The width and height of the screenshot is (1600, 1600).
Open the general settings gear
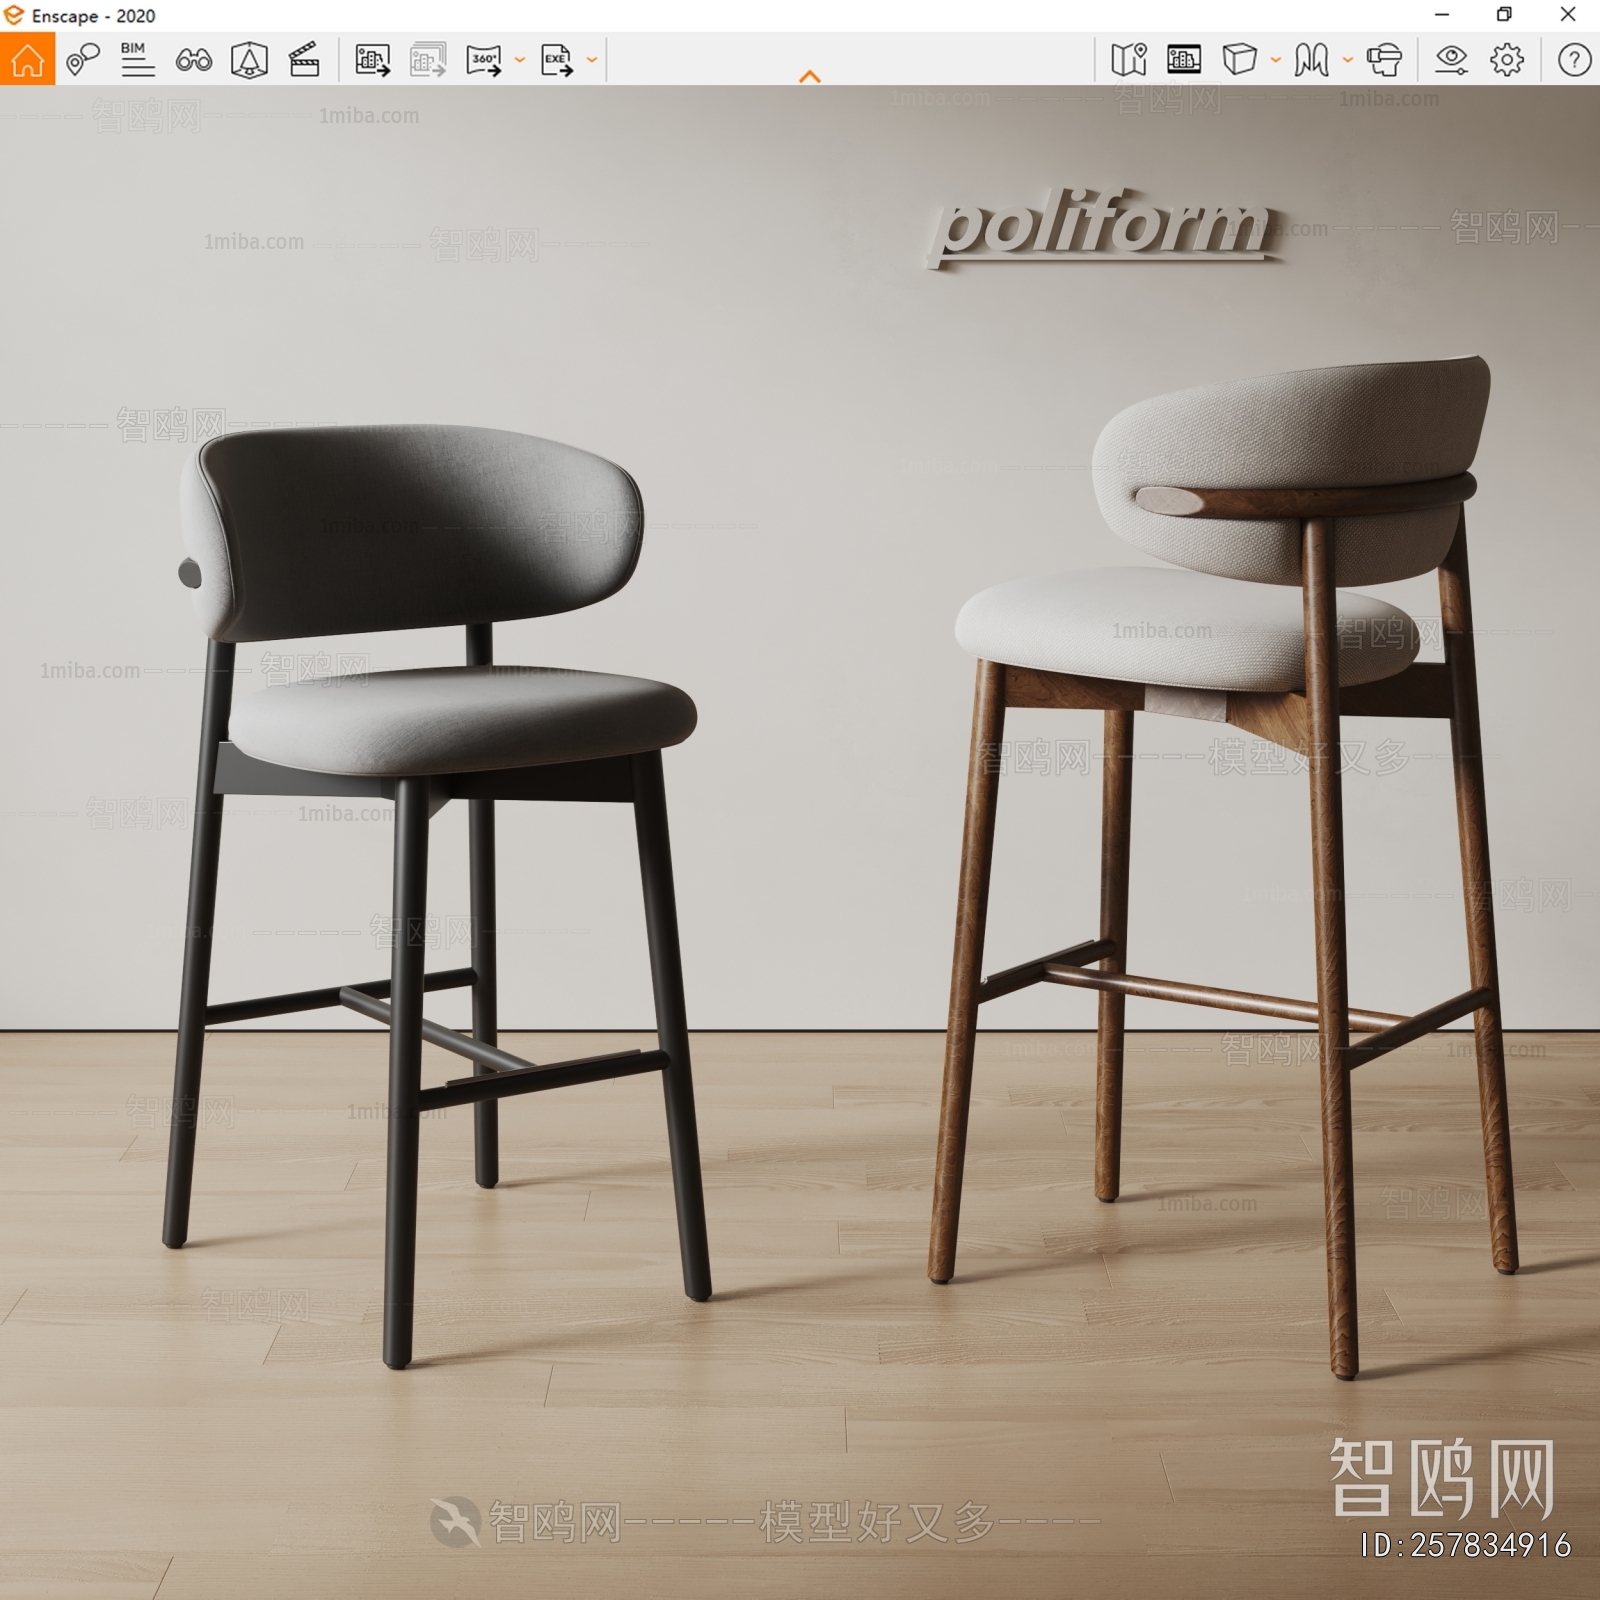(x=1505, y=60)
